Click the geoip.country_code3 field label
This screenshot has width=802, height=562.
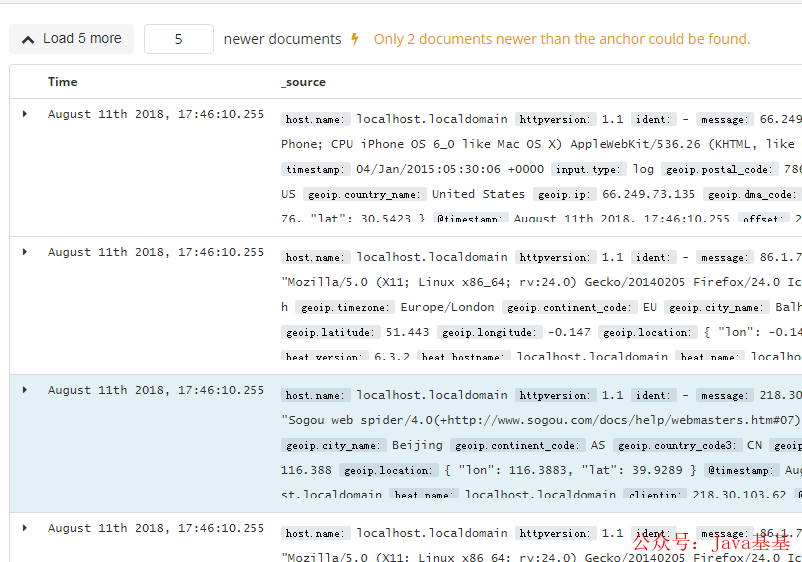[x=677, y=445]
